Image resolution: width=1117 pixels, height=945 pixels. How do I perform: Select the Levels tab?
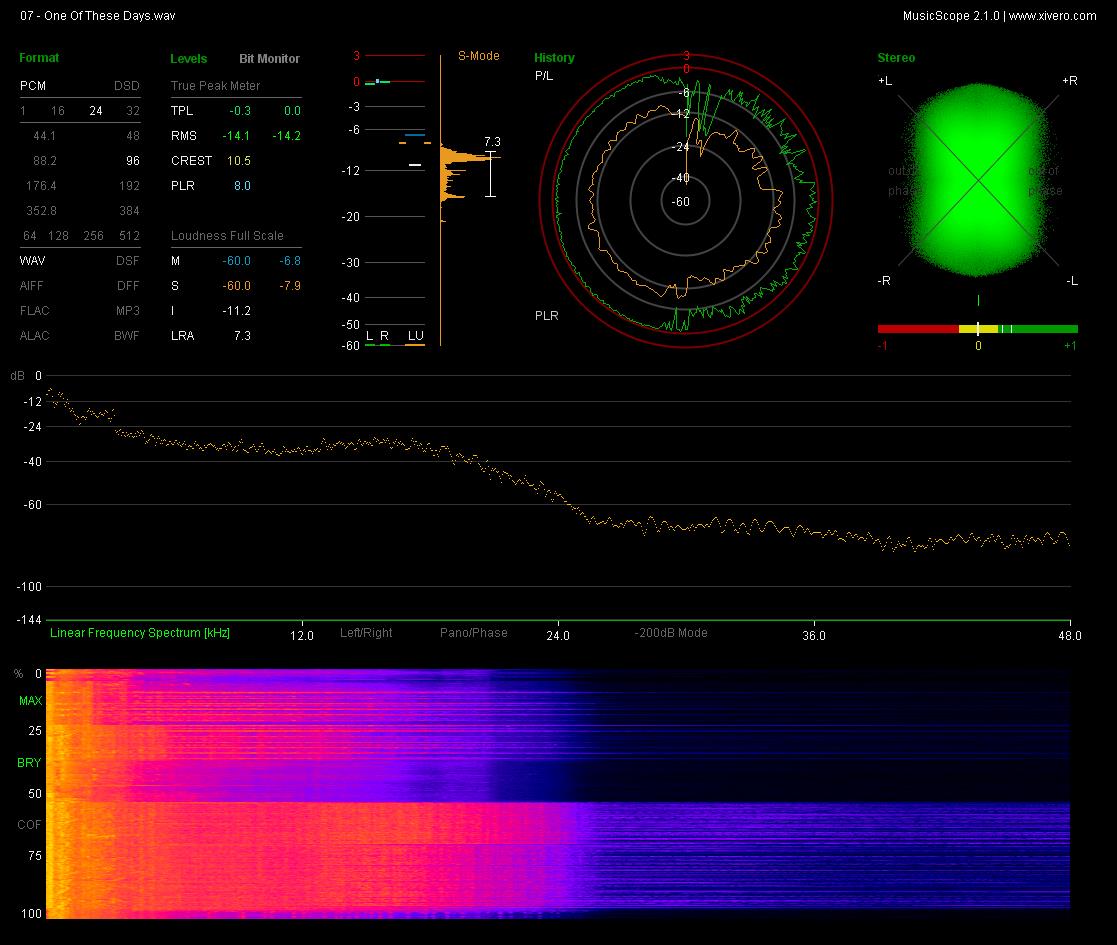click(x=189, y=58)
